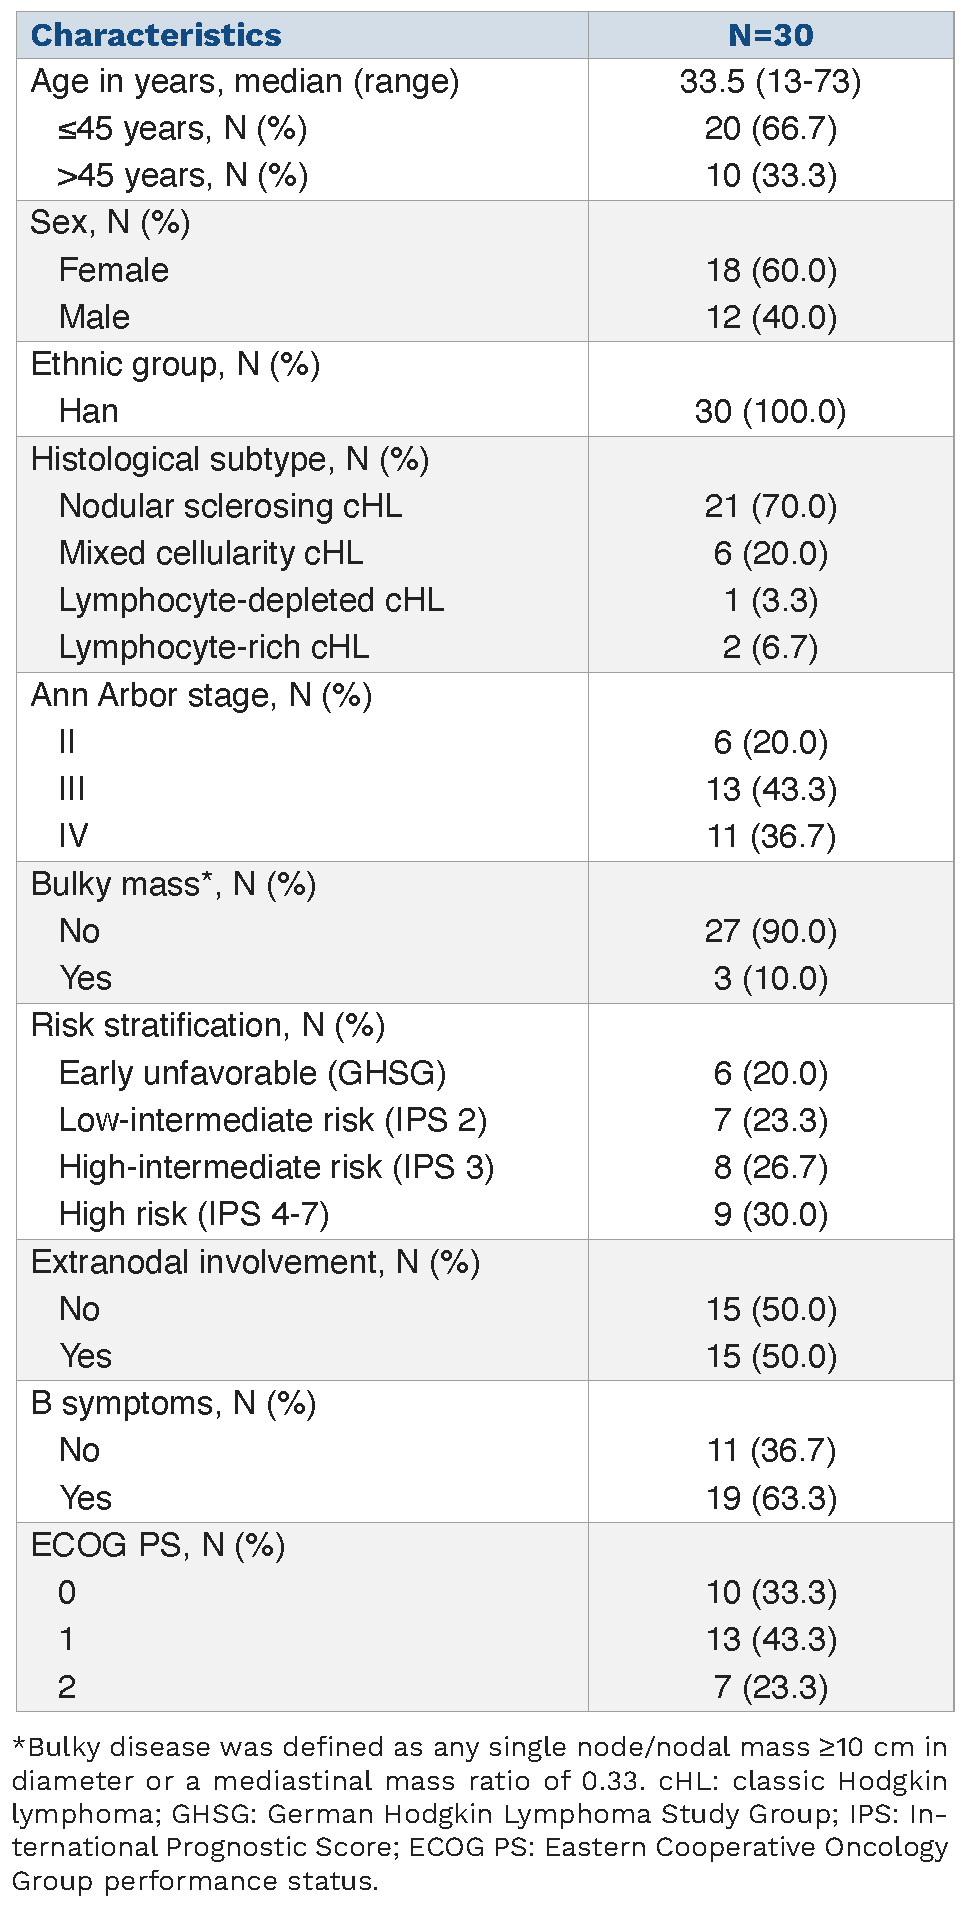This screenshot has width=963, height=1905.
Task: Select the Lymphocyte-depleted cHL value 1 (3.3)
Action: pos(770,600)
